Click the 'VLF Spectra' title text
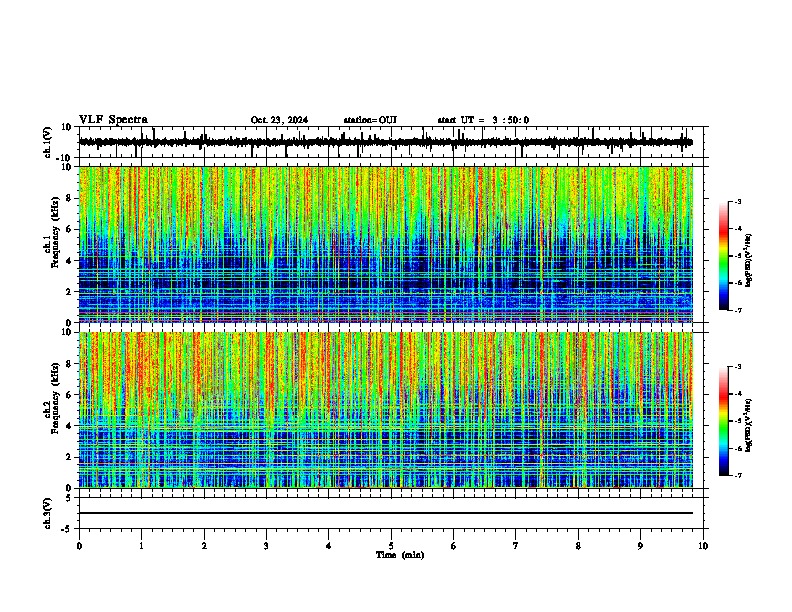This screenshot has height=612, width=792. [x=113, y=120]
